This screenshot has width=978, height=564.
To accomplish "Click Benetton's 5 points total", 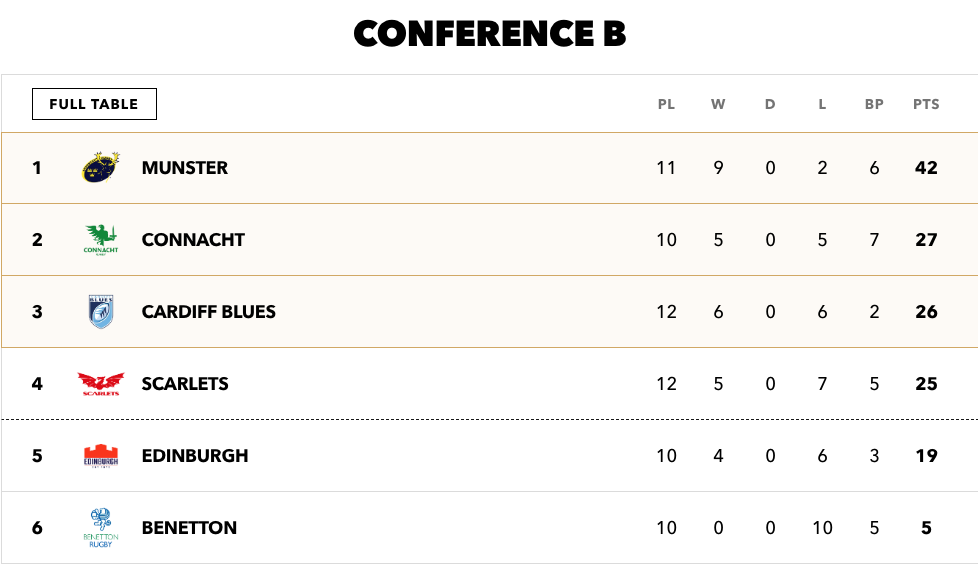I will 926,528.
